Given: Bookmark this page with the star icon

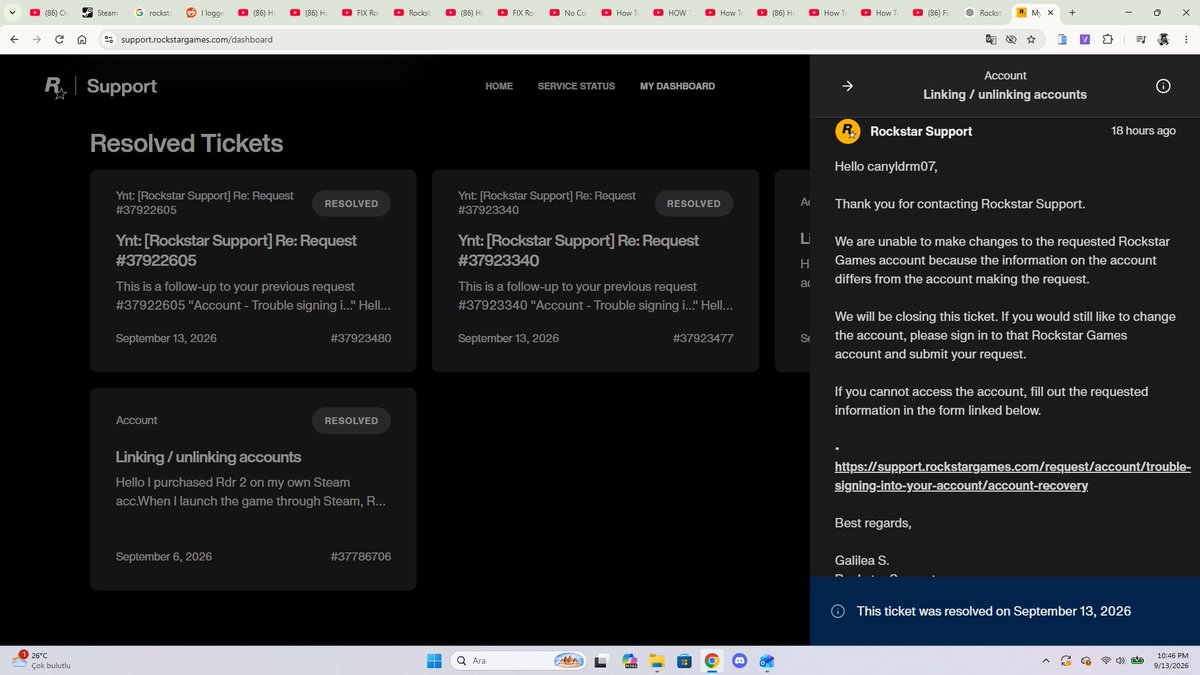Looking at the screenshot, I should (x=1031, y=40).
